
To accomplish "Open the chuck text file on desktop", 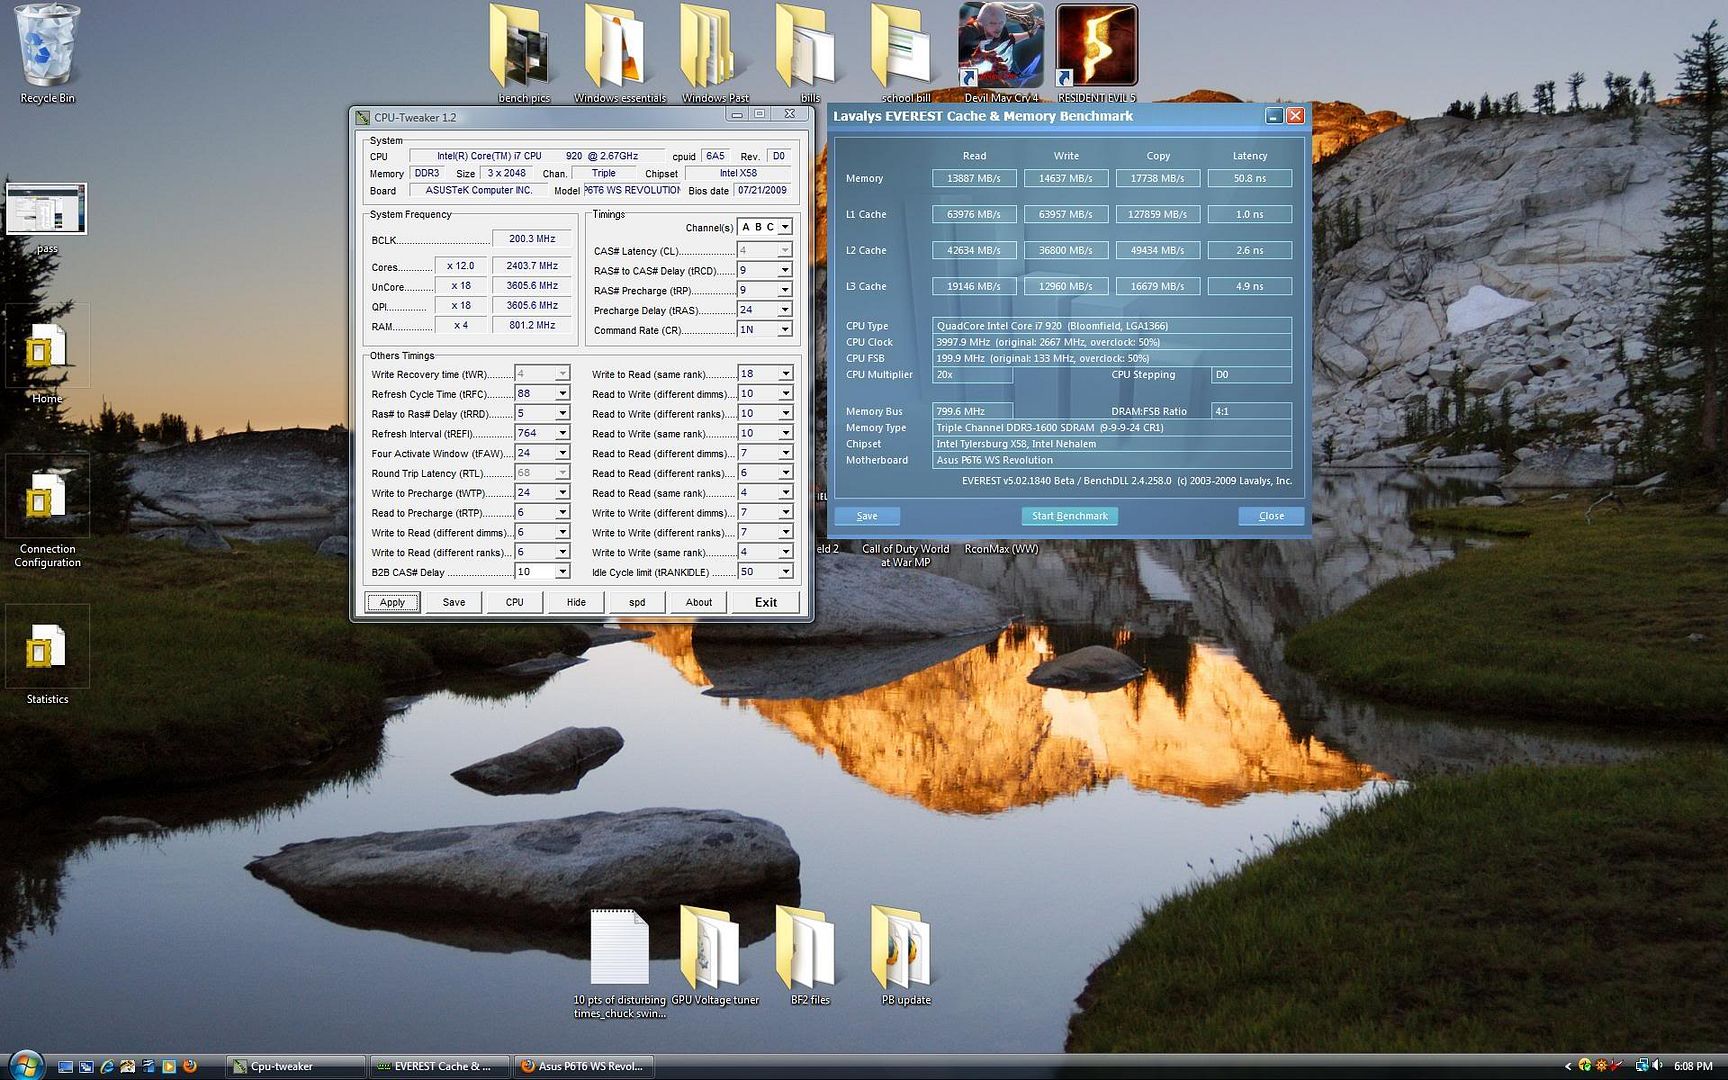I will pyautogui.click(x=619, y=962).
